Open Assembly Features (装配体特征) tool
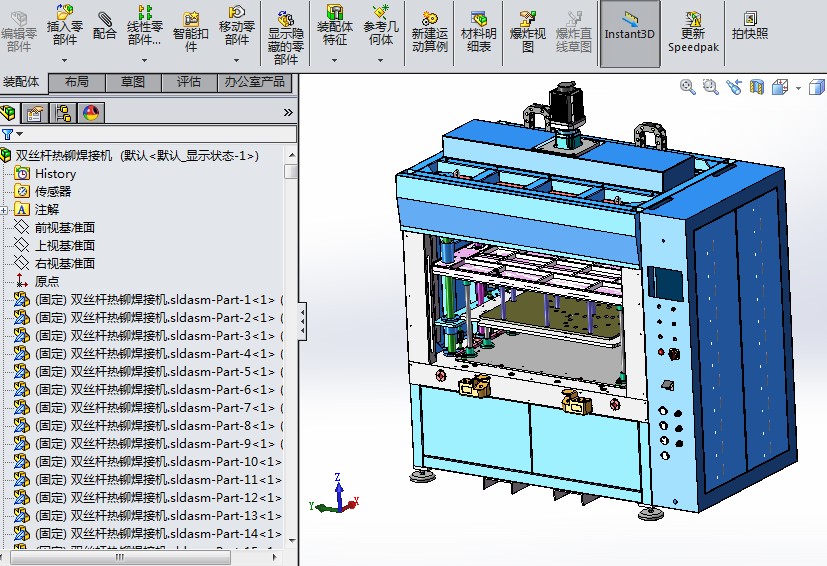827x566 pixels. 334,26
